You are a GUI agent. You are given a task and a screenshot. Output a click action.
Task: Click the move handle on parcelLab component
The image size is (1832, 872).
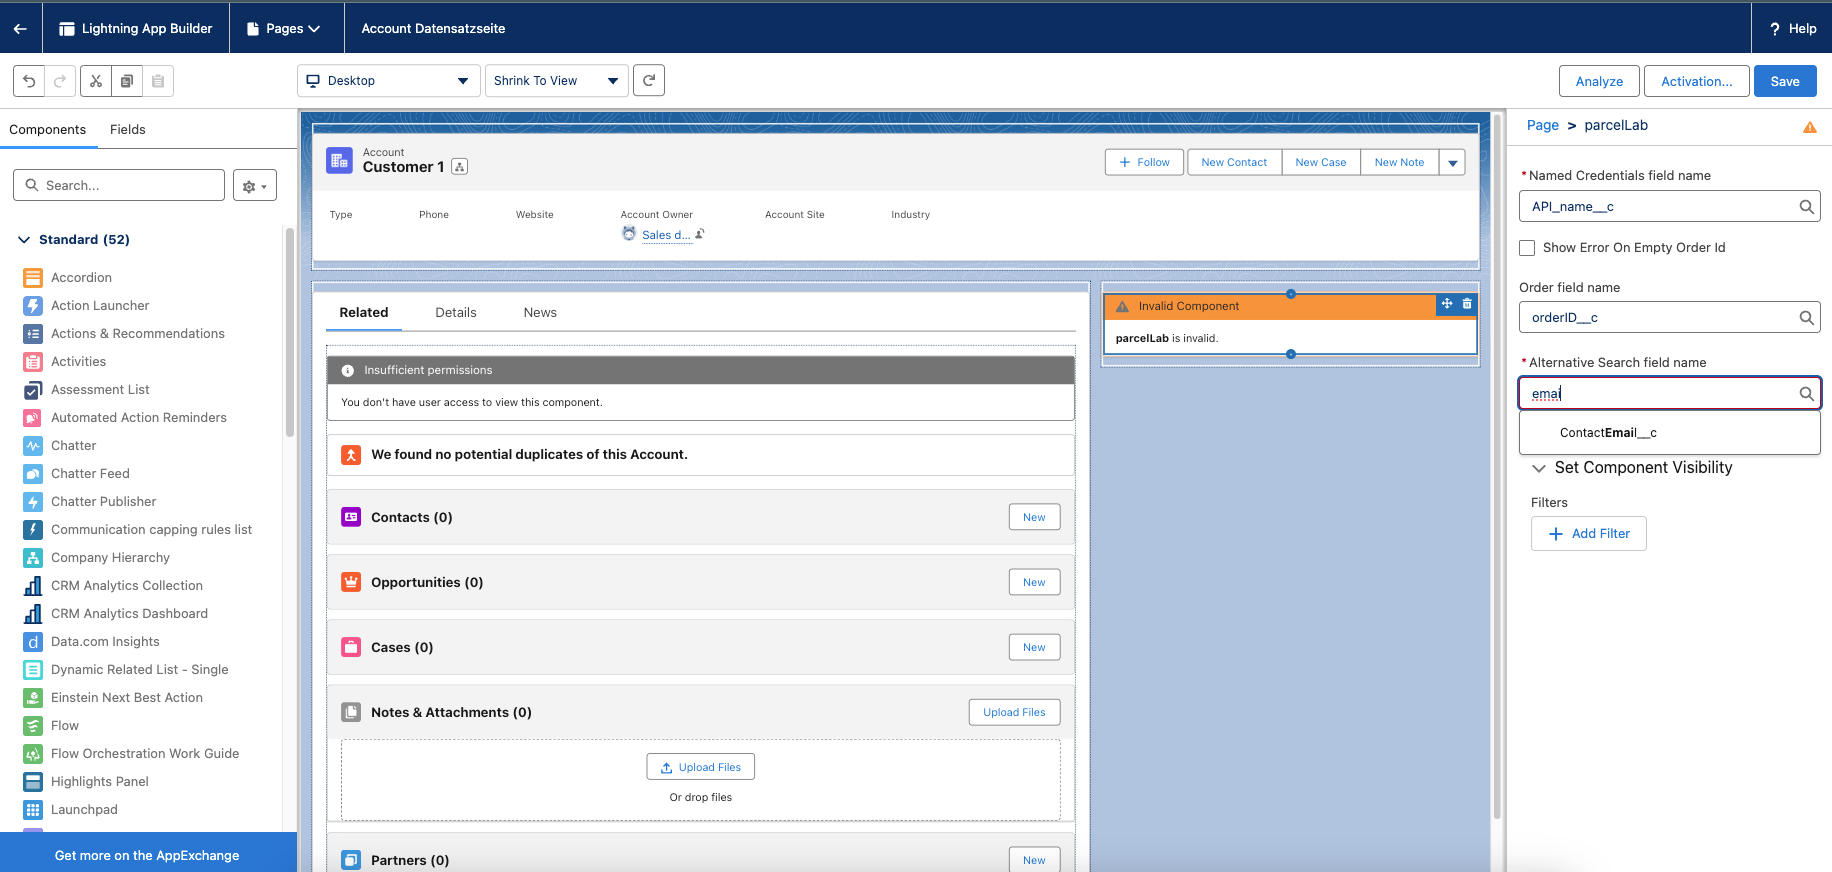coord(1447,304)
